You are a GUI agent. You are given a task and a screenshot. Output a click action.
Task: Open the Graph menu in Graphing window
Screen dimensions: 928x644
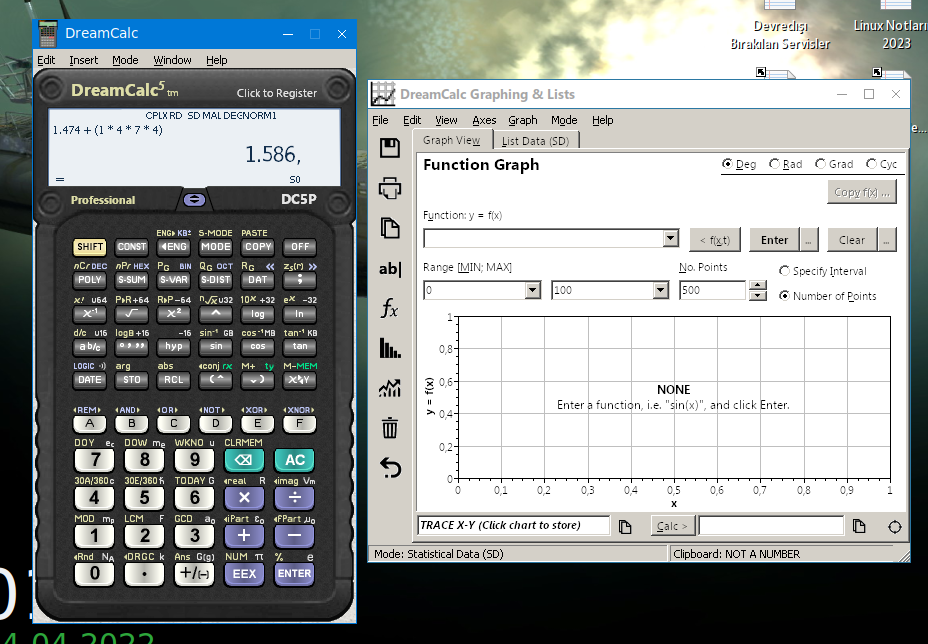pos(523,120)
